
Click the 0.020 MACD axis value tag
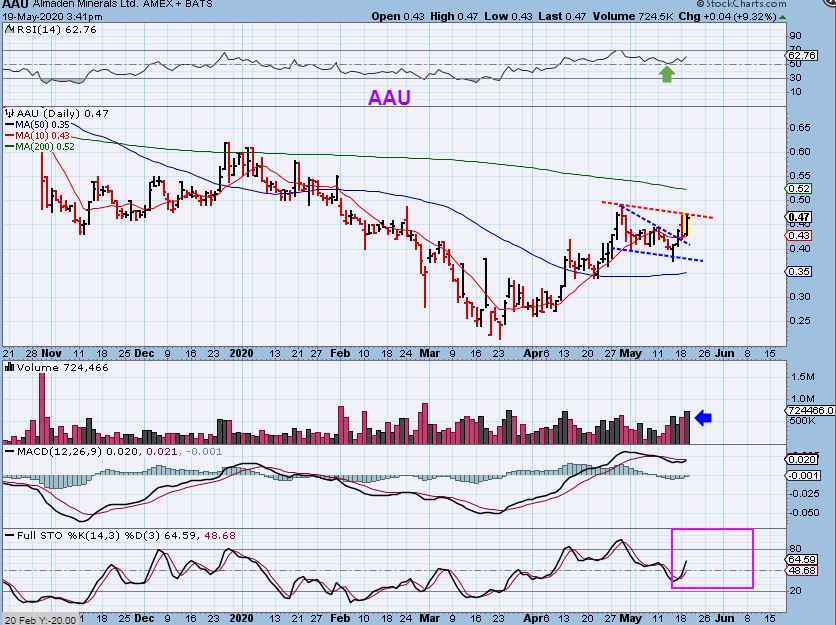[x=802, y=459]
